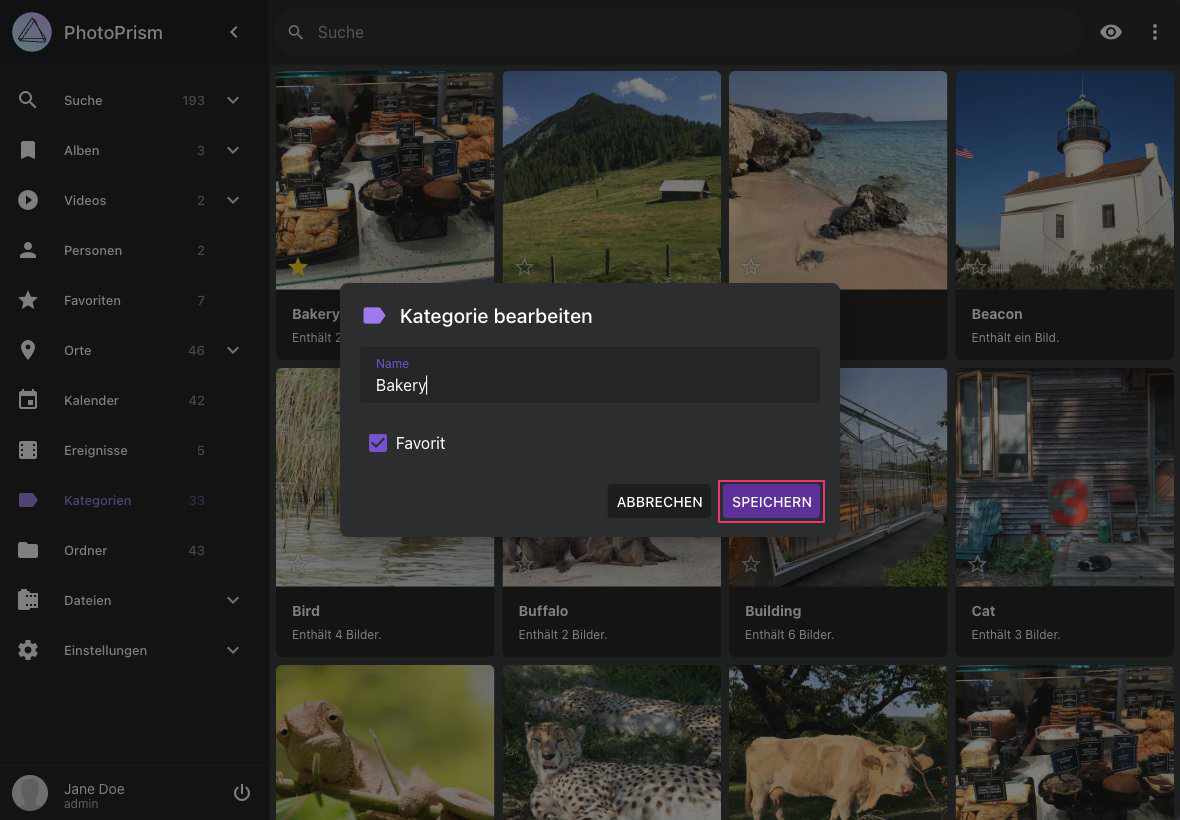The image size is (1180, 820).
Task: Open Favoriten in the sidebar
Action: coord(92,300)
